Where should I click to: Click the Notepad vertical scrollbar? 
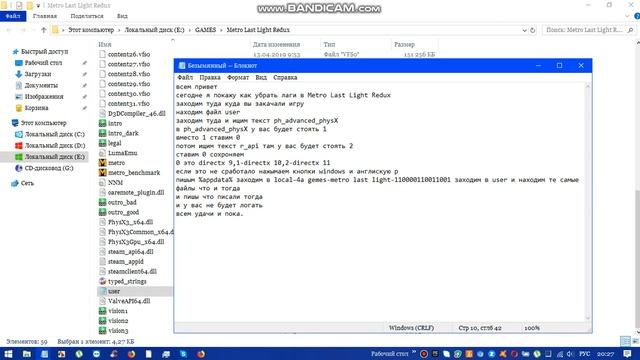[588, 202]
